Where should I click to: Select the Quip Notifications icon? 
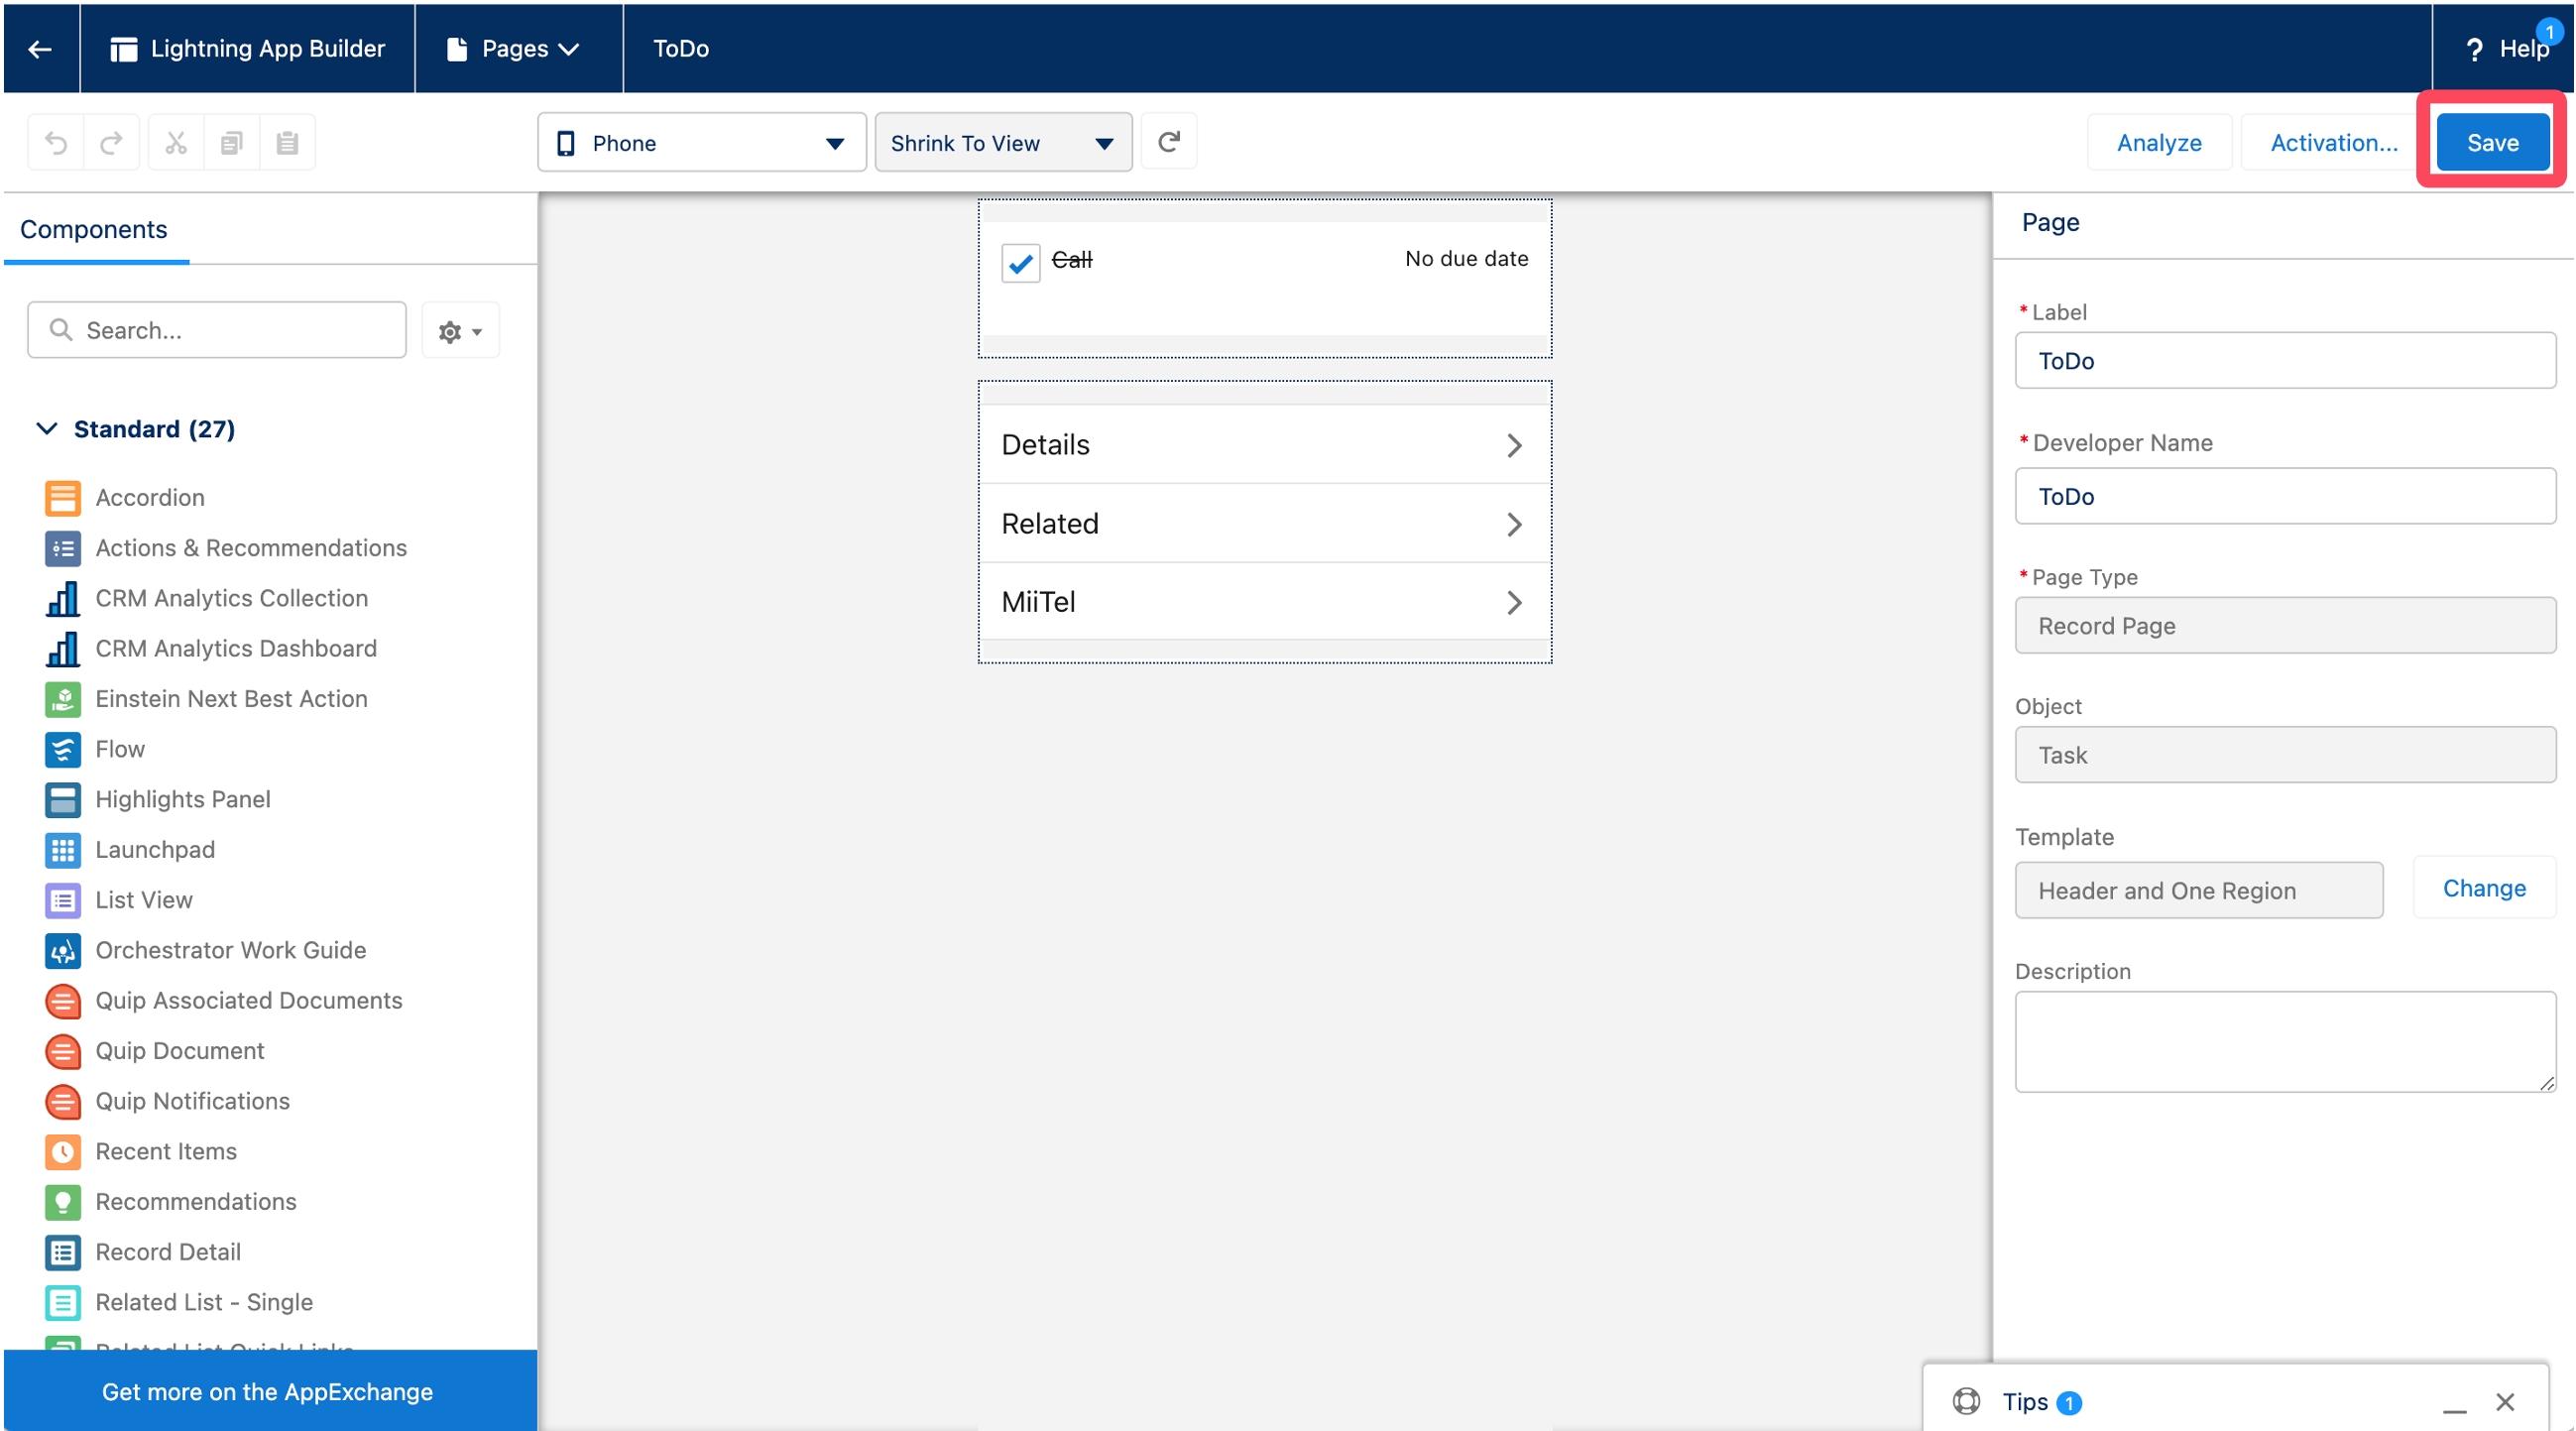[x=63, y=1101]
